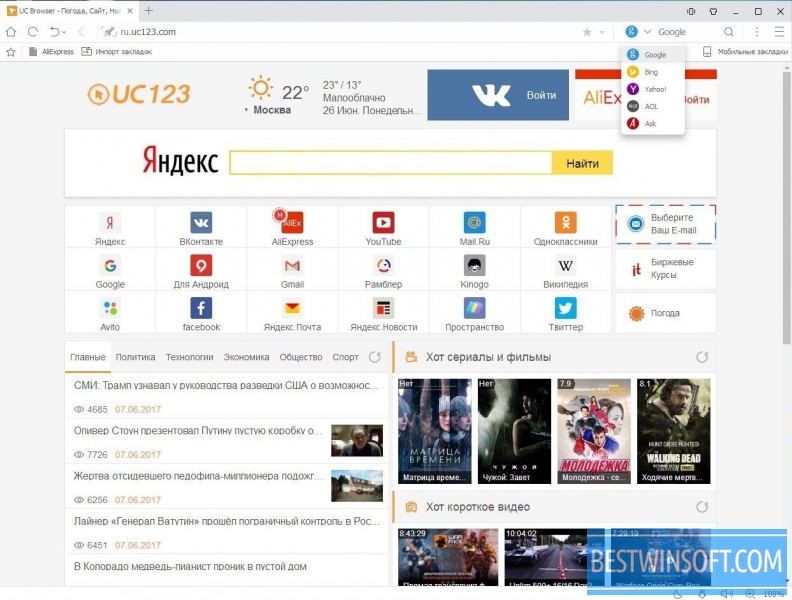Open the Яндекс.Почта shortcut tile
Screen dimensions: 792x600
tap(292, 312)
